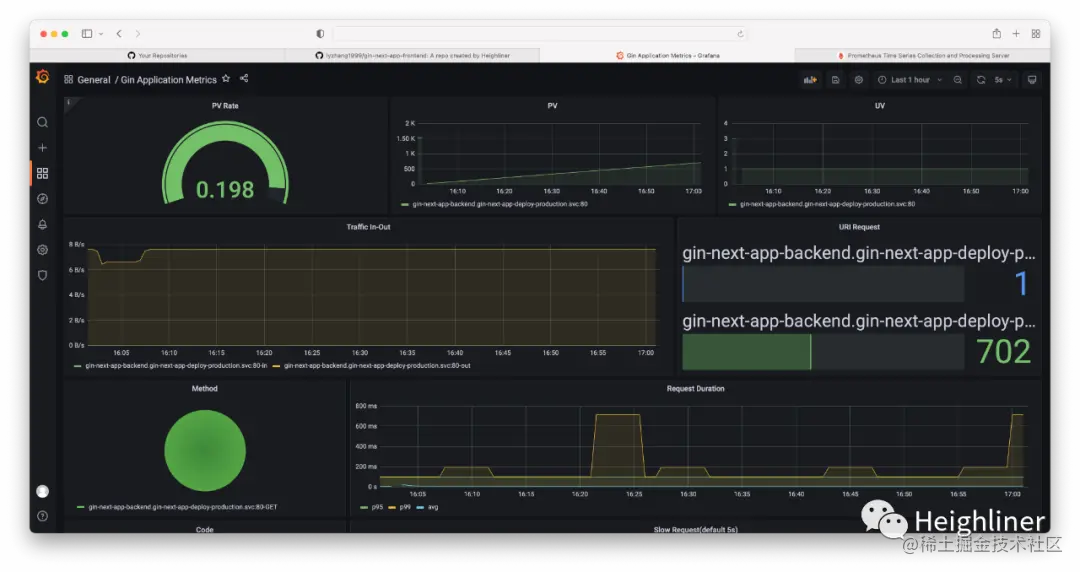
Task: Switch to the Your Repositories browser tab
Action: [157, 55]
